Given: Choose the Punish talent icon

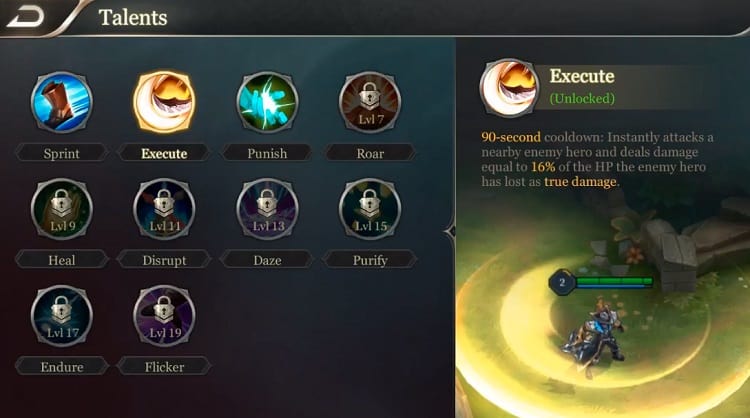Looking at the screenshot, I should (x=267, y=102).
